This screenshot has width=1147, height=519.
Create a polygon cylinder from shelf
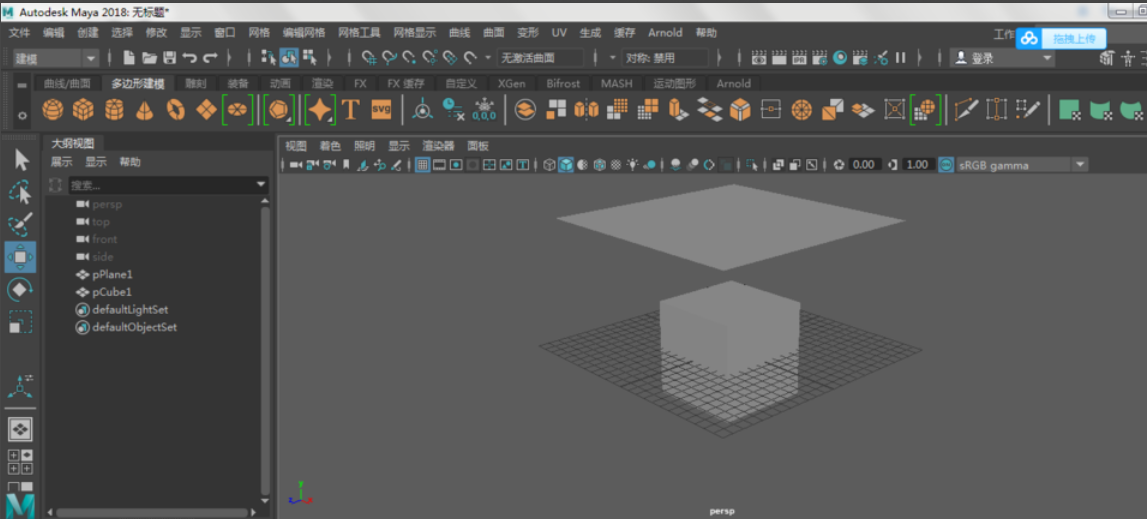(x=113, y=110)
